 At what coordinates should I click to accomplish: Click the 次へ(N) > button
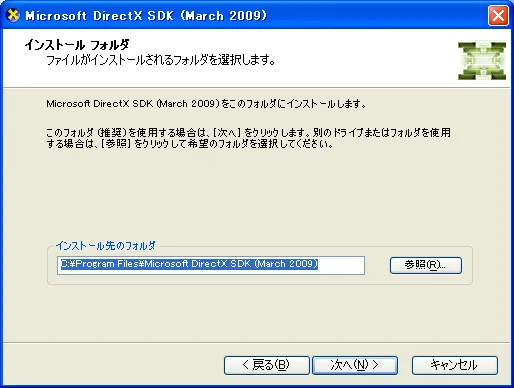pyautogui.click(x=355, y=365)
